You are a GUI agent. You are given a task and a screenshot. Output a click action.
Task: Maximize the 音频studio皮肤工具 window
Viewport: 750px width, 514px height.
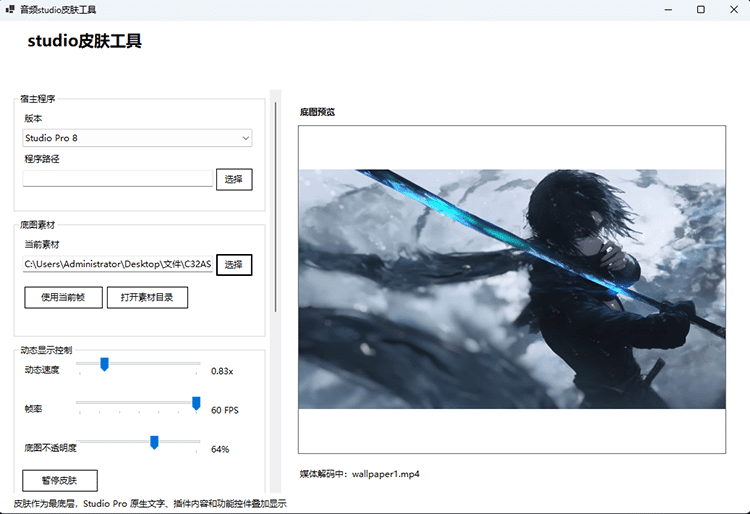click(701, 10)
